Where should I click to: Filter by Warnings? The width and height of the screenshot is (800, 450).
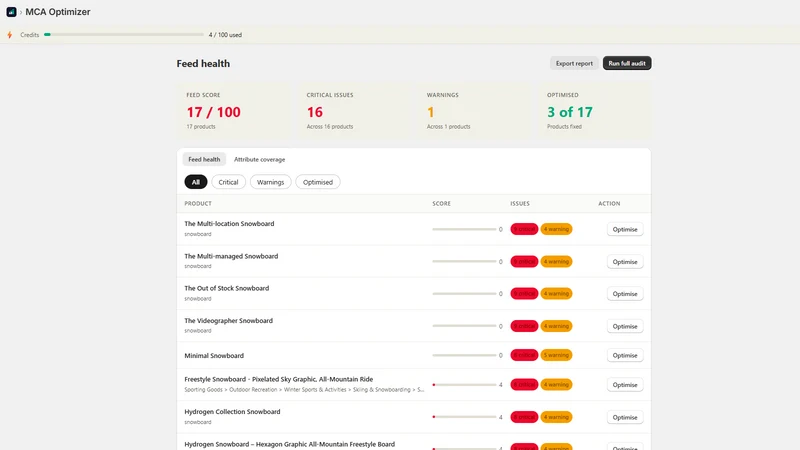(x=270, y=182)
